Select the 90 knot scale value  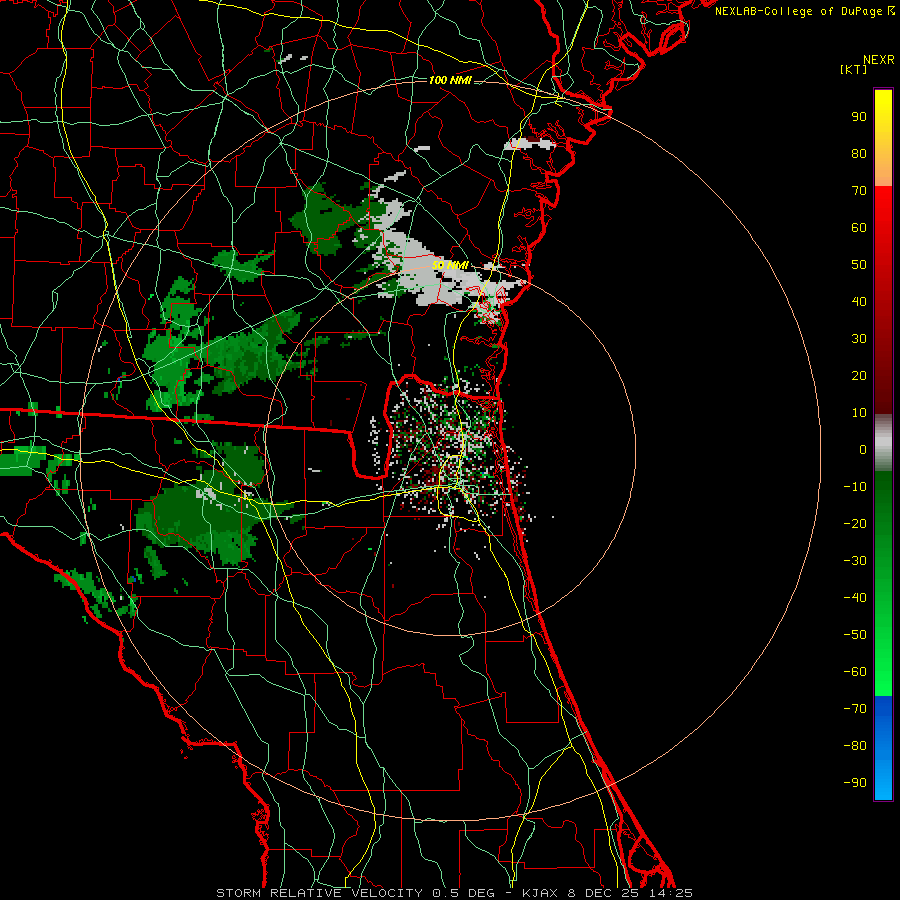859,117
